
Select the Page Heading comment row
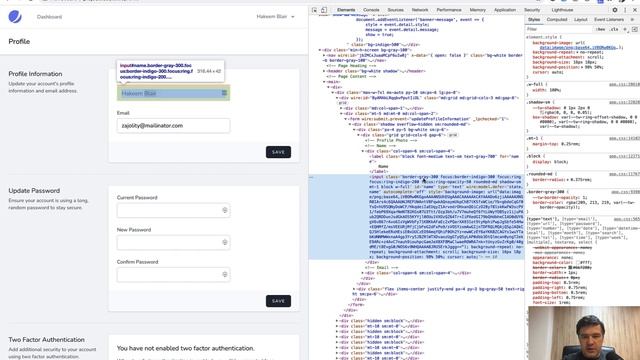pyautogui.click(x=352, y=66)
